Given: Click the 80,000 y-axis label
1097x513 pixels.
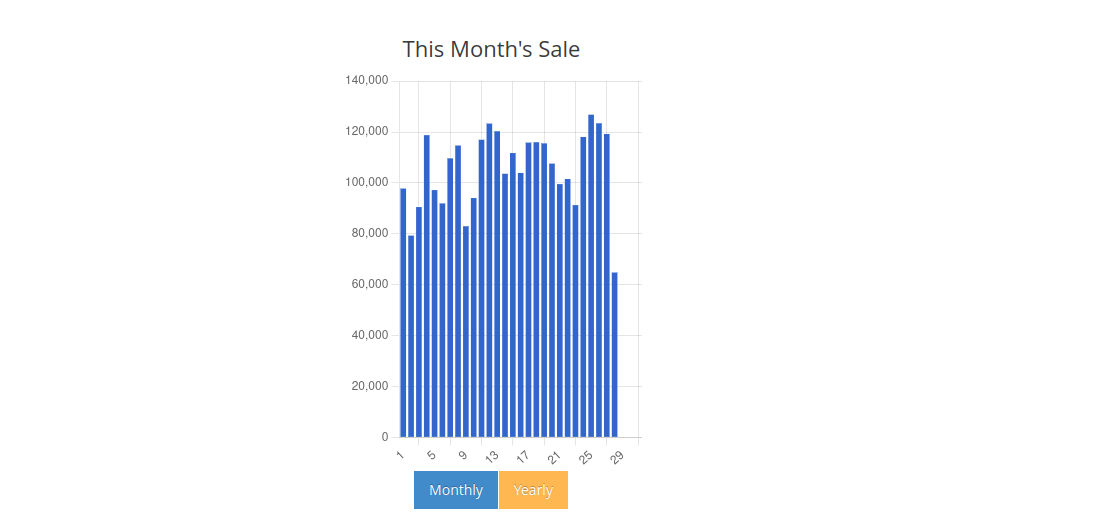Looking at the screenshot, I should (369, 233).
